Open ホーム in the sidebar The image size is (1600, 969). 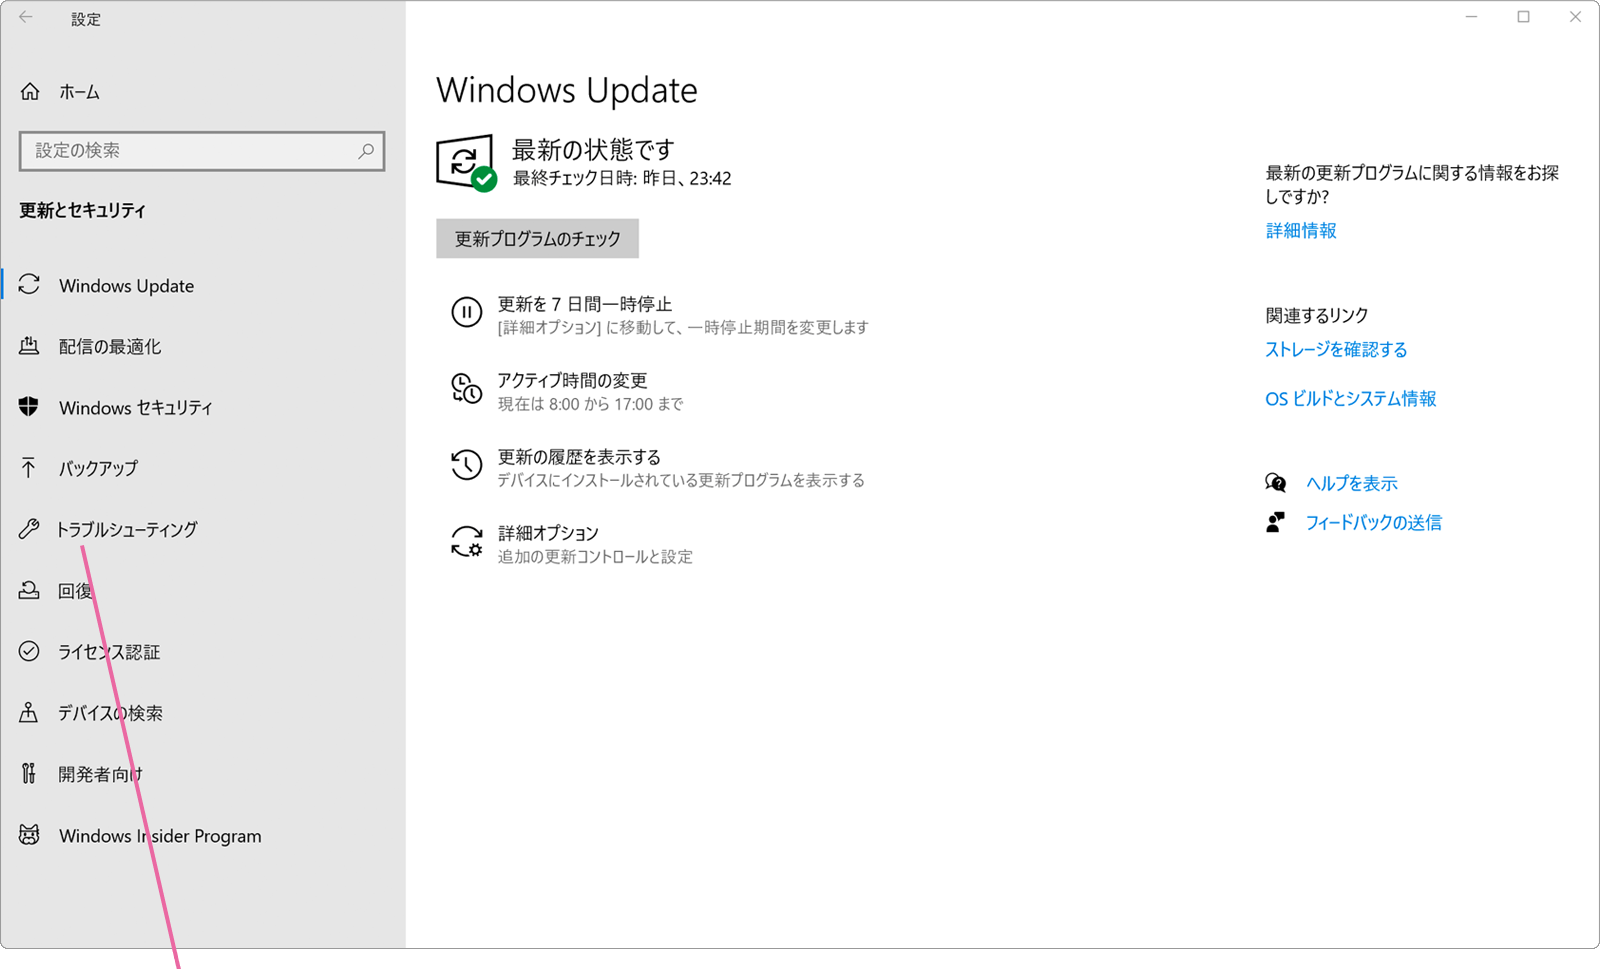tap(79, 92)
